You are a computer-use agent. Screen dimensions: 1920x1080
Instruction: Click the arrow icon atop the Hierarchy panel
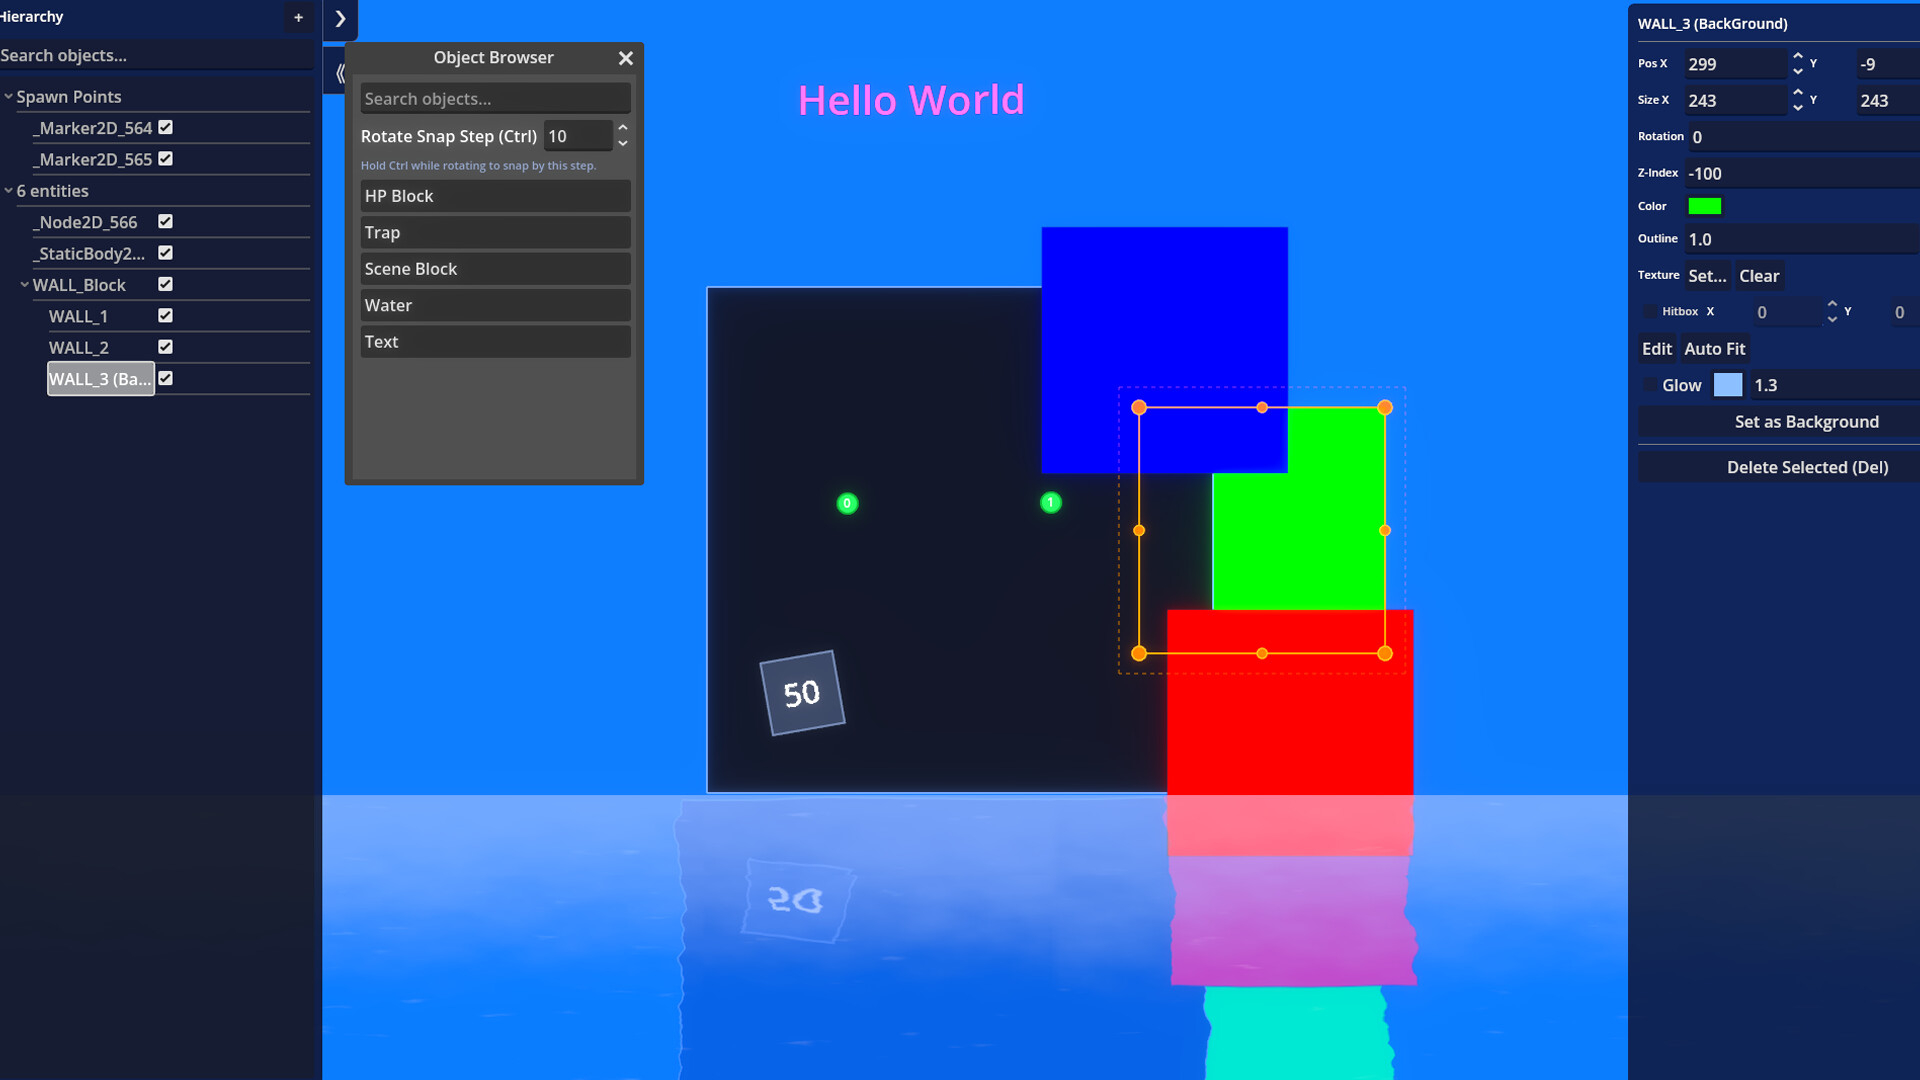coord(340,20)
